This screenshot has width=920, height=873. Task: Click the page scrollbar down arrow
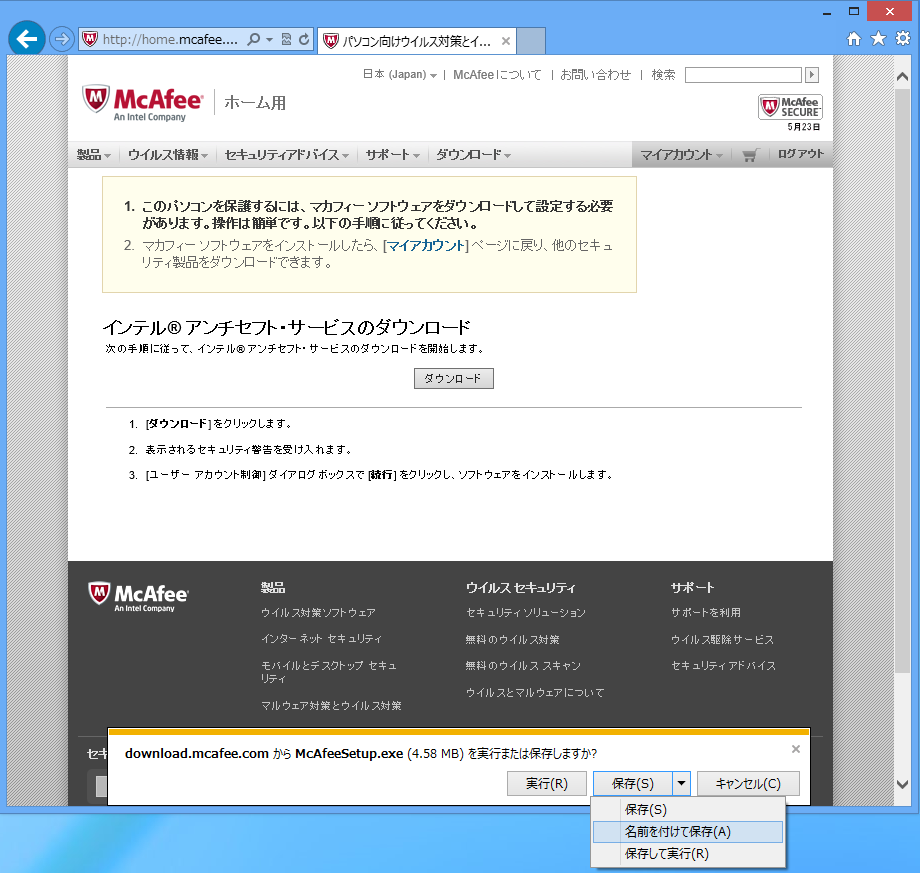(x=902, y=784)
